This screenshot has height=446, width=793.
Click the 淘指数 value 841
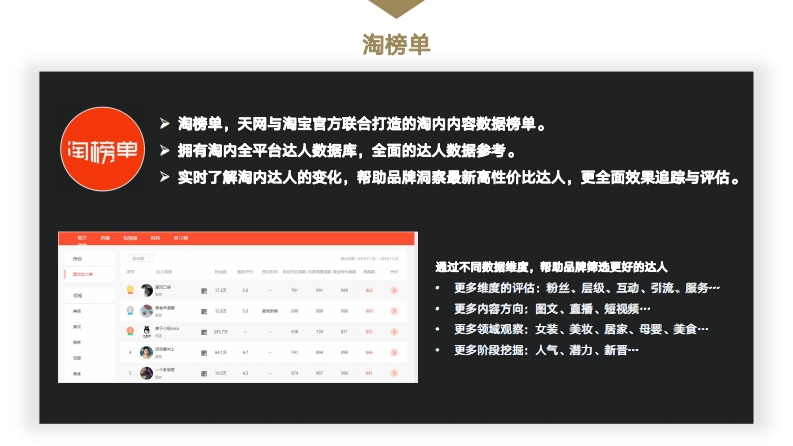pos(369,374)
